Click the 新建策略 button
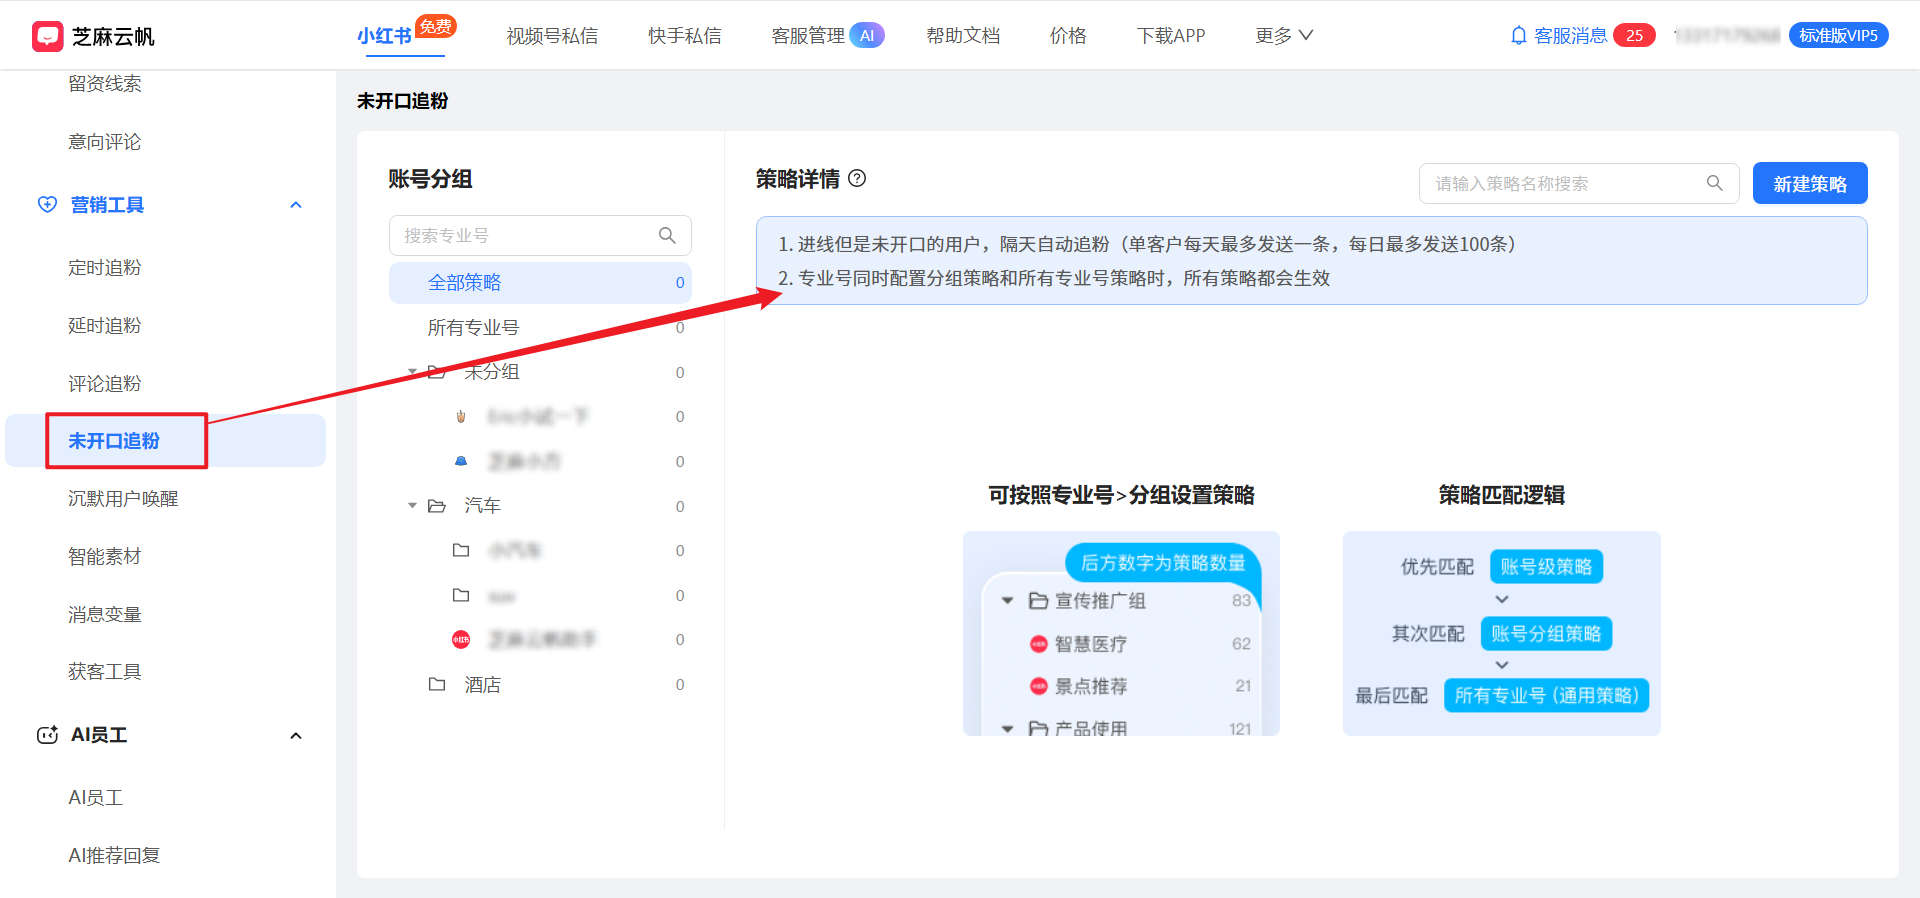 pos(1810,183)
